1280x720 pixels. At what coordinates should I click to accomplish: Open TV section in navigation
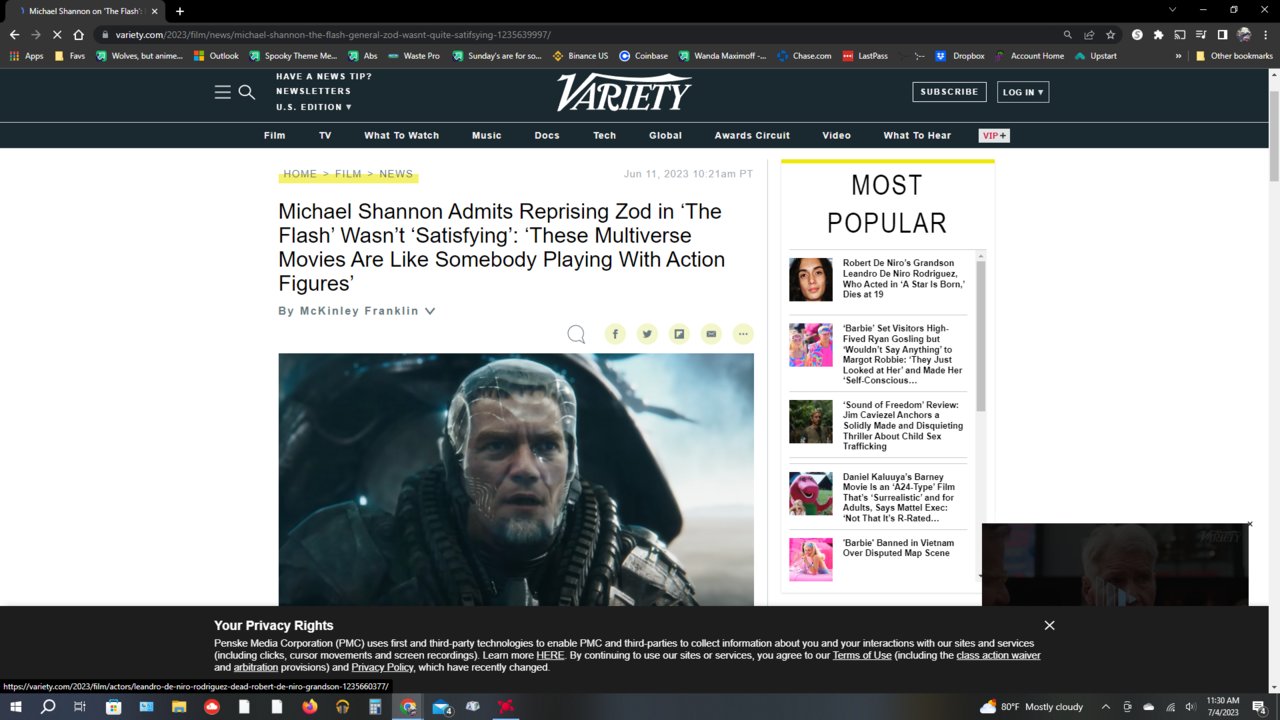click(x=325, y=135)
